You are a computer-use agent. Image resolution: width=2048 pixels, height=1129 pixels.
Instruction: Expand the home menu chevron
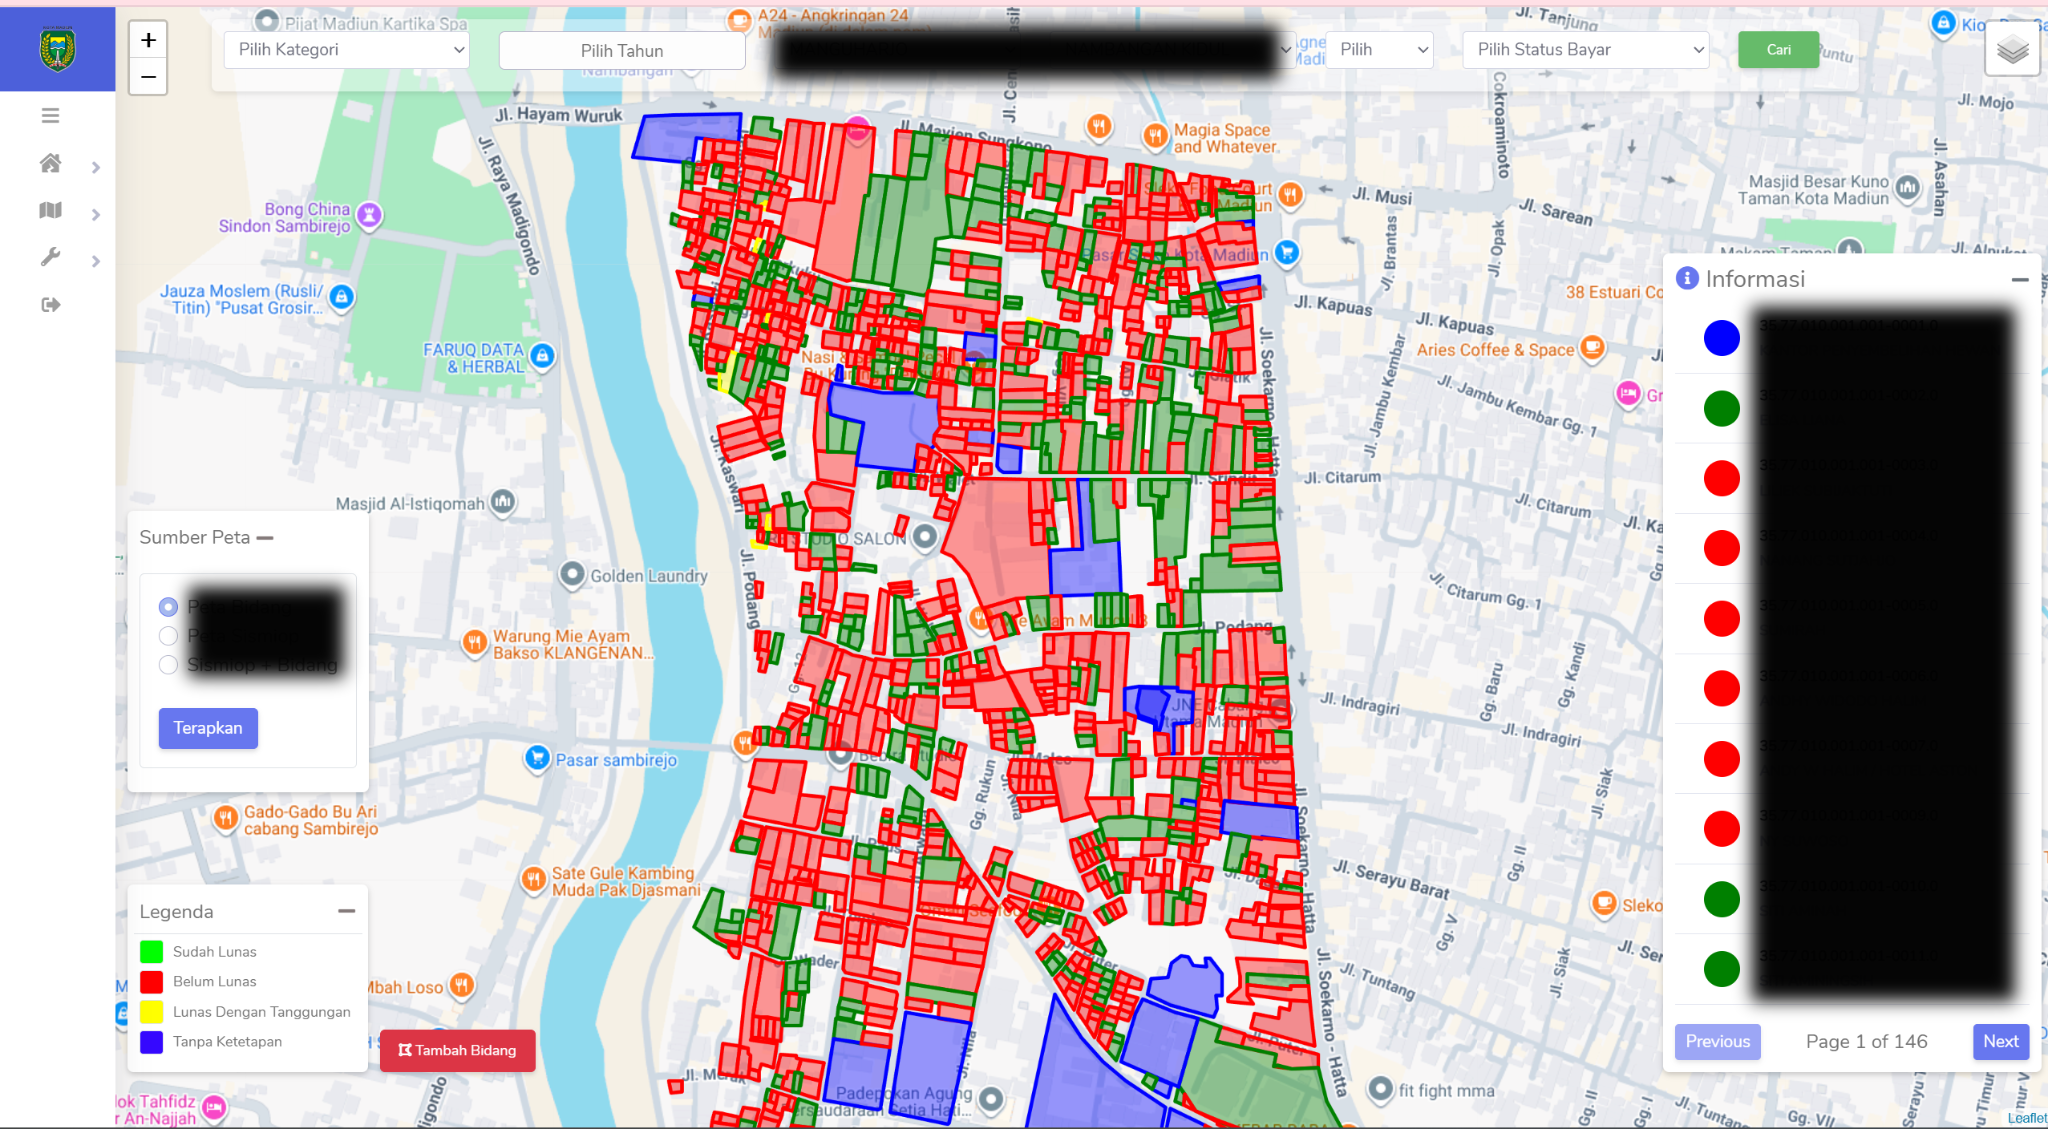(96, 168)
